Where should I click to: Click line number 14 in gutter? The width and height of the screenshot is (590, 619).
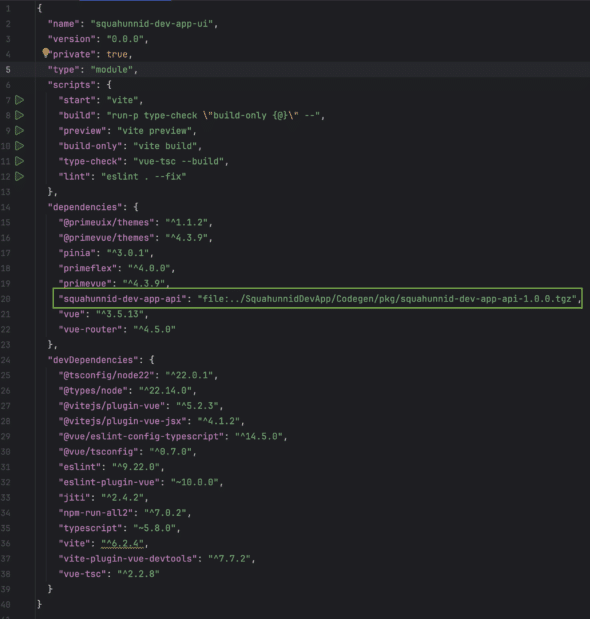pyautogui.click(x=6, y=207)
